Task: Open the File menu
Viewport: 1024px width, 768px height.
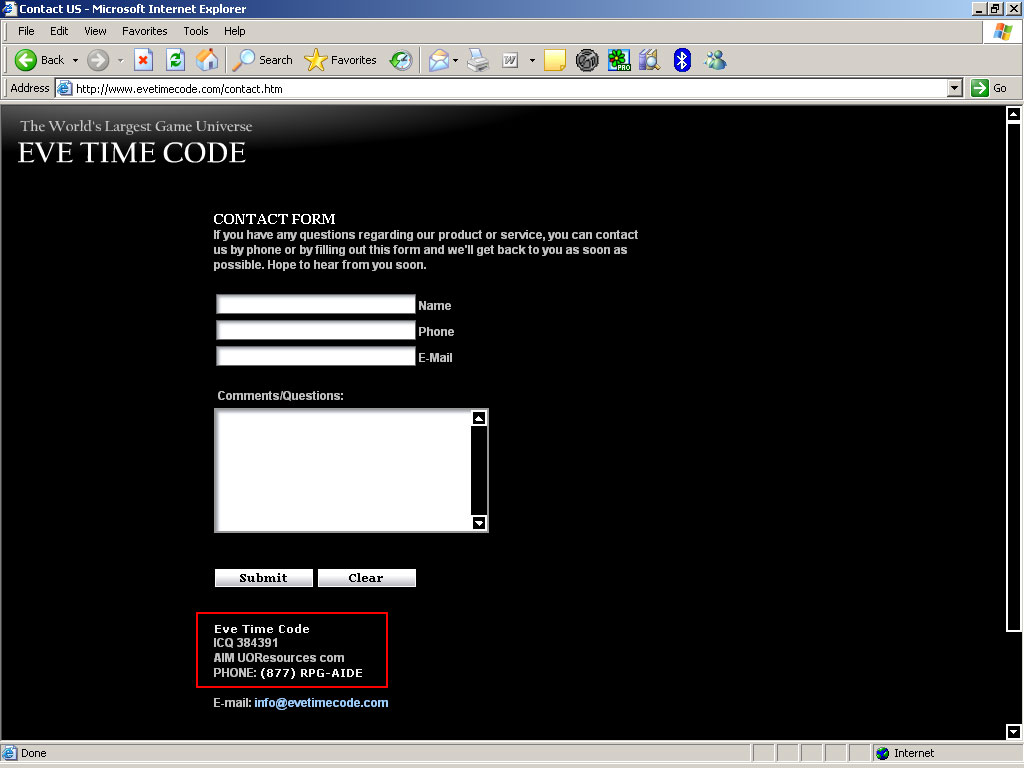Action: pyautogui.click(x=26, y=31)
